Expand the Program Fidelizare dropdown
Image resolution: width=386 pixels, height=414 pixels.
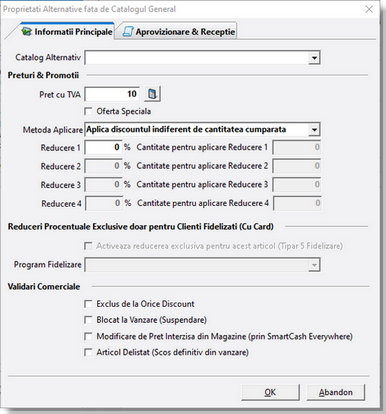(x=313, y=265)
